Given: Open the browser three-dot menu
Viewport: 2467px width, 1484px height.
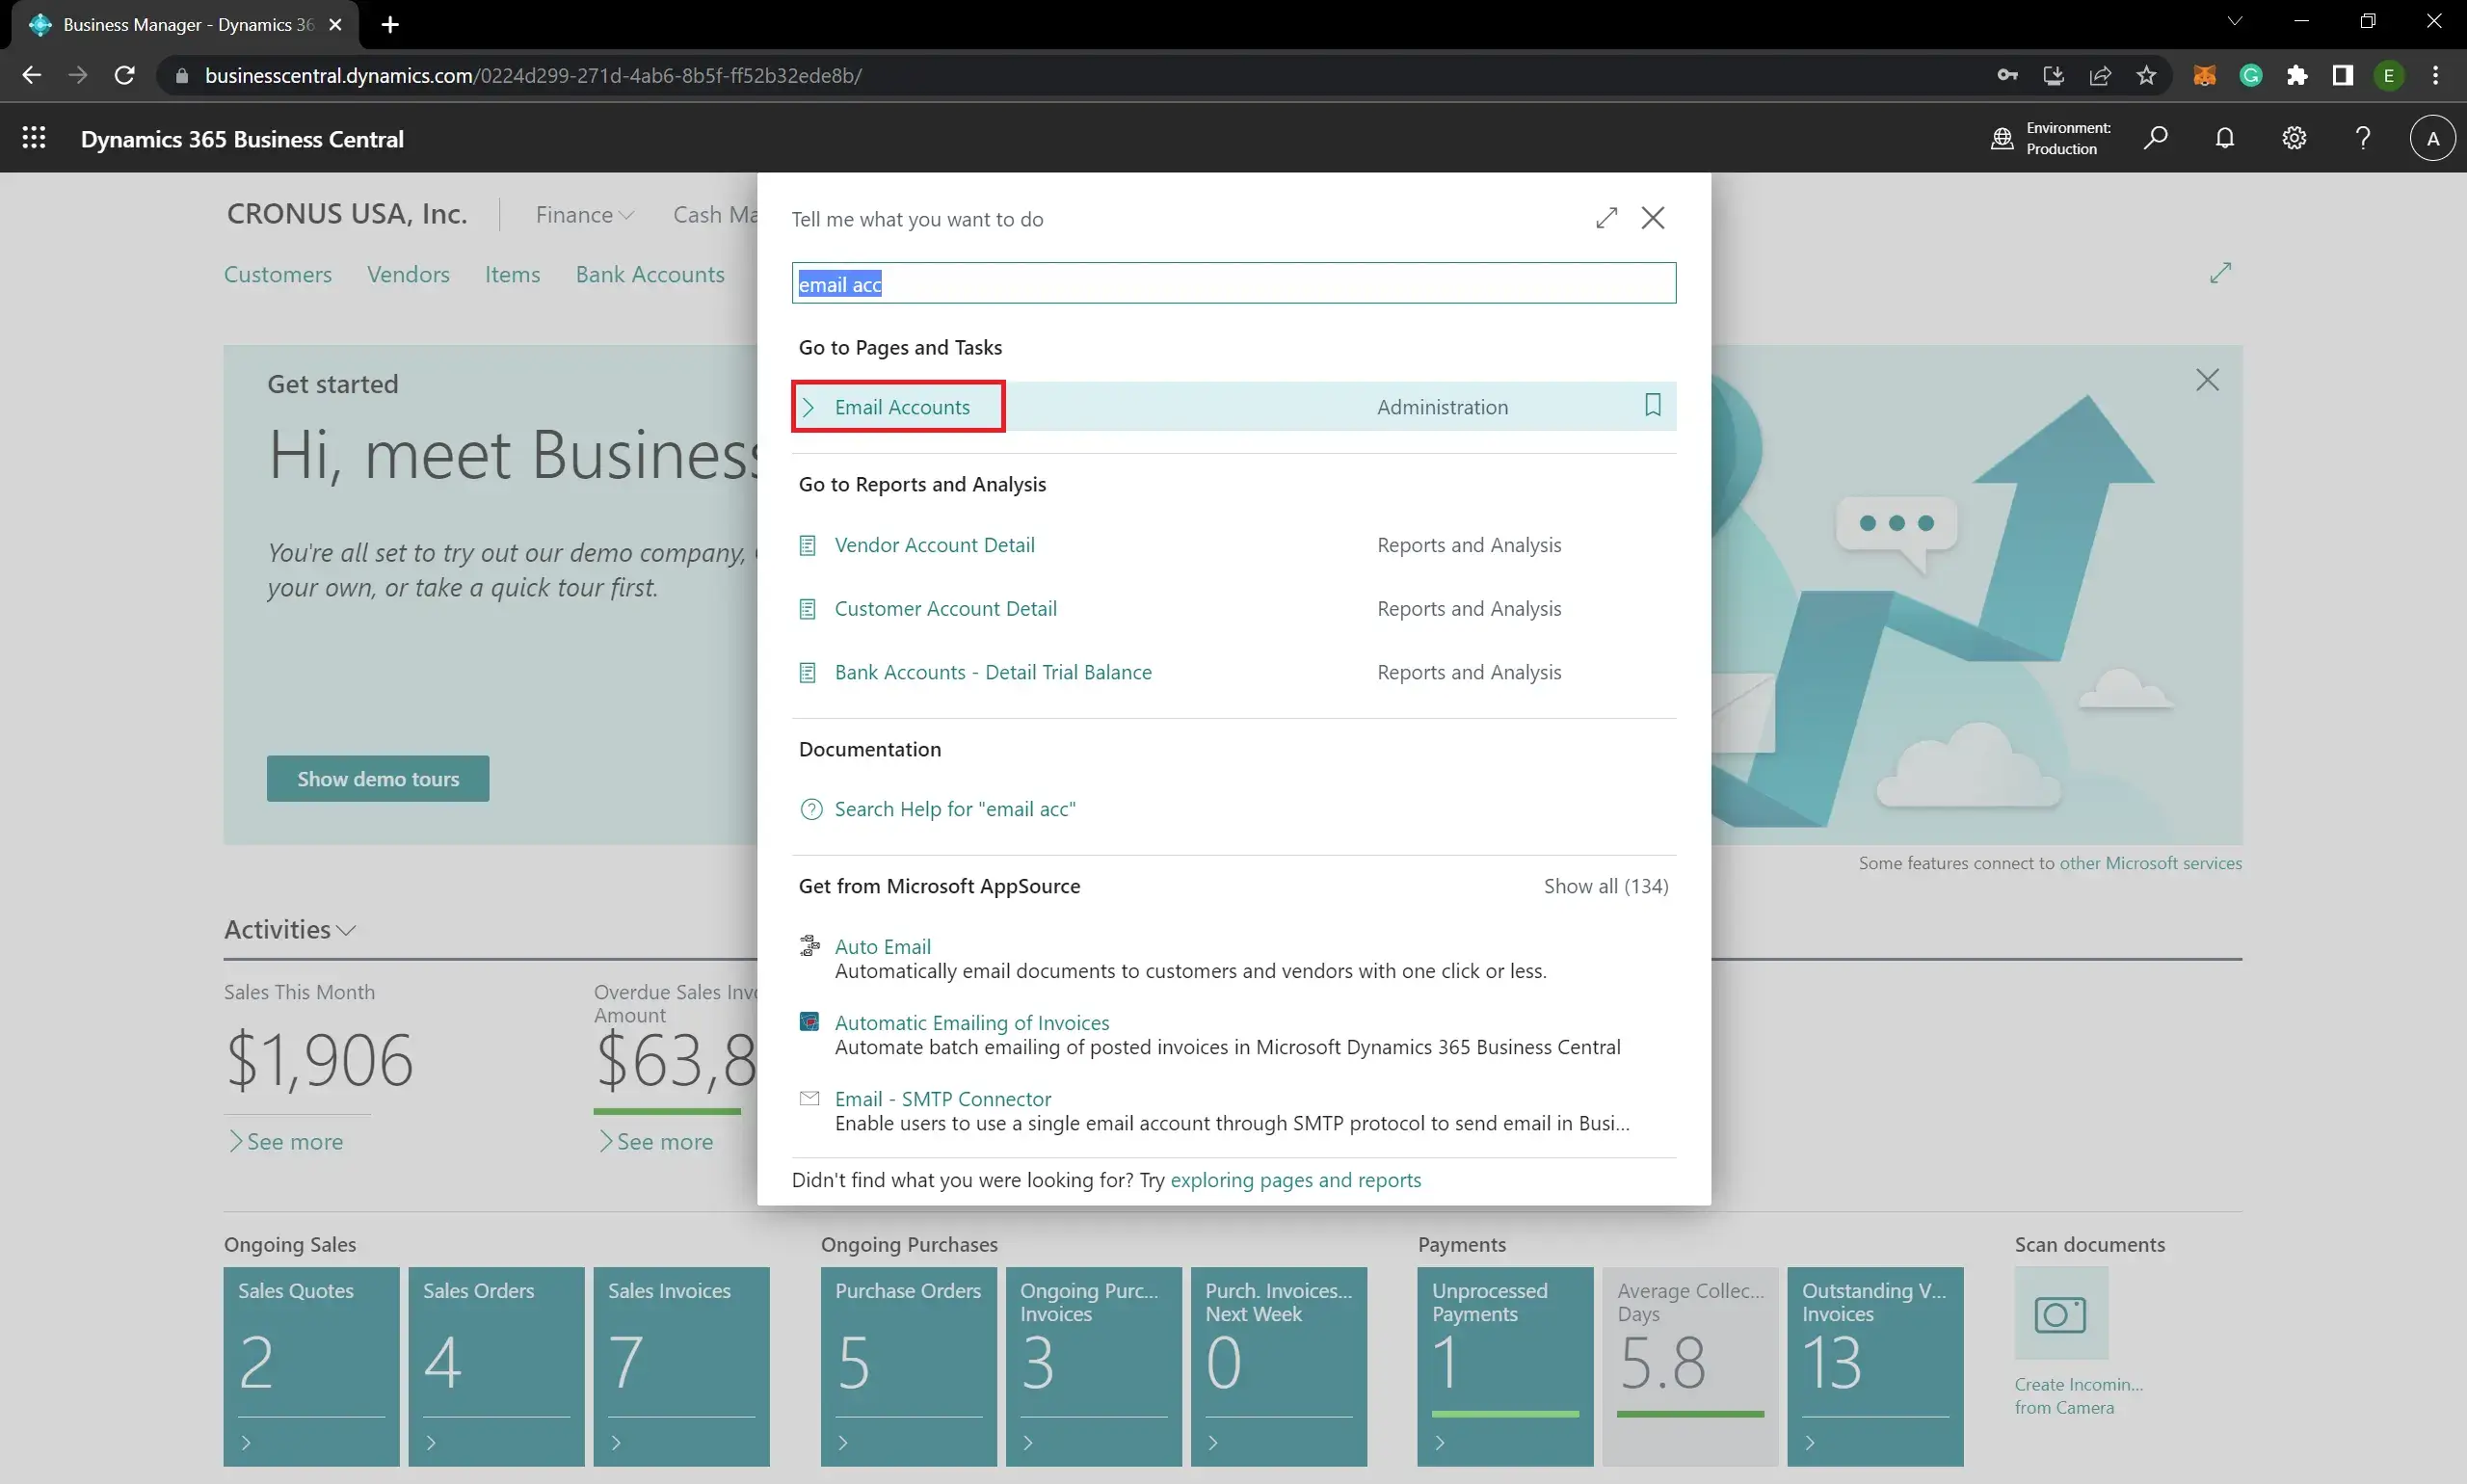Looking at the screenshot, I should [2435, 75].
